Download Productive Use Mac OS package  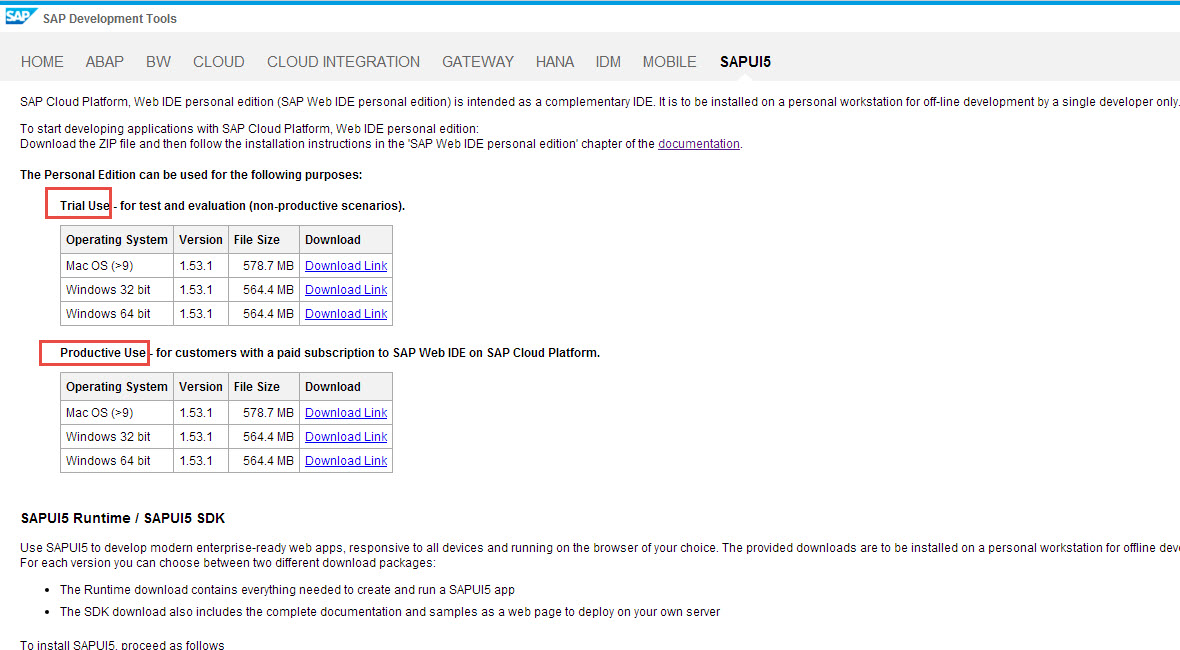346,413
